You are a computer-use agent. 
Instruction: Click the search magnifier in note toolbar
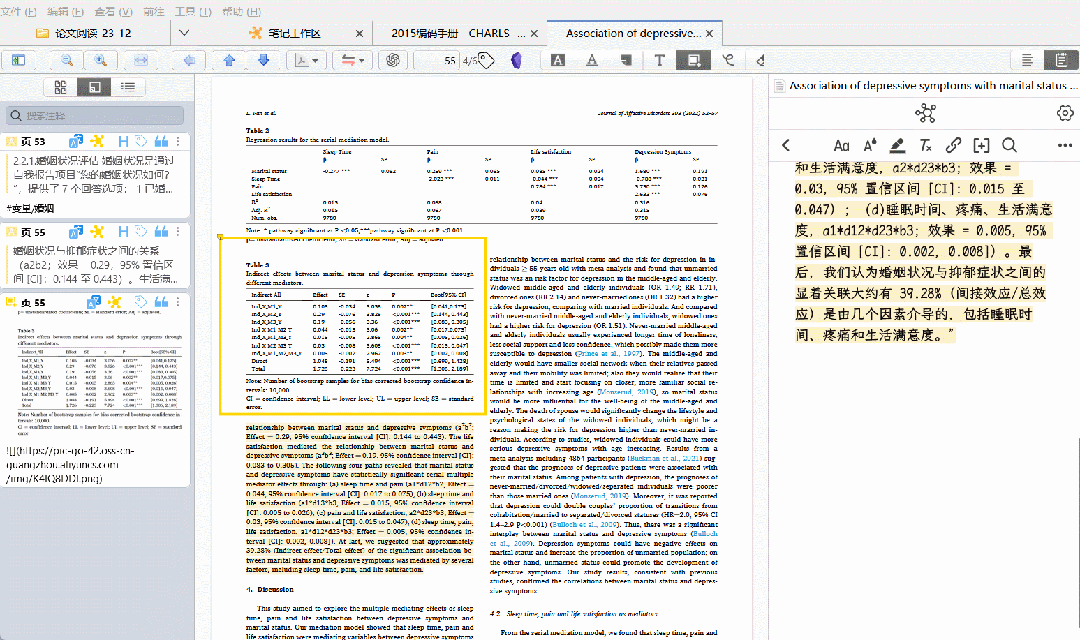[1009, 145]
